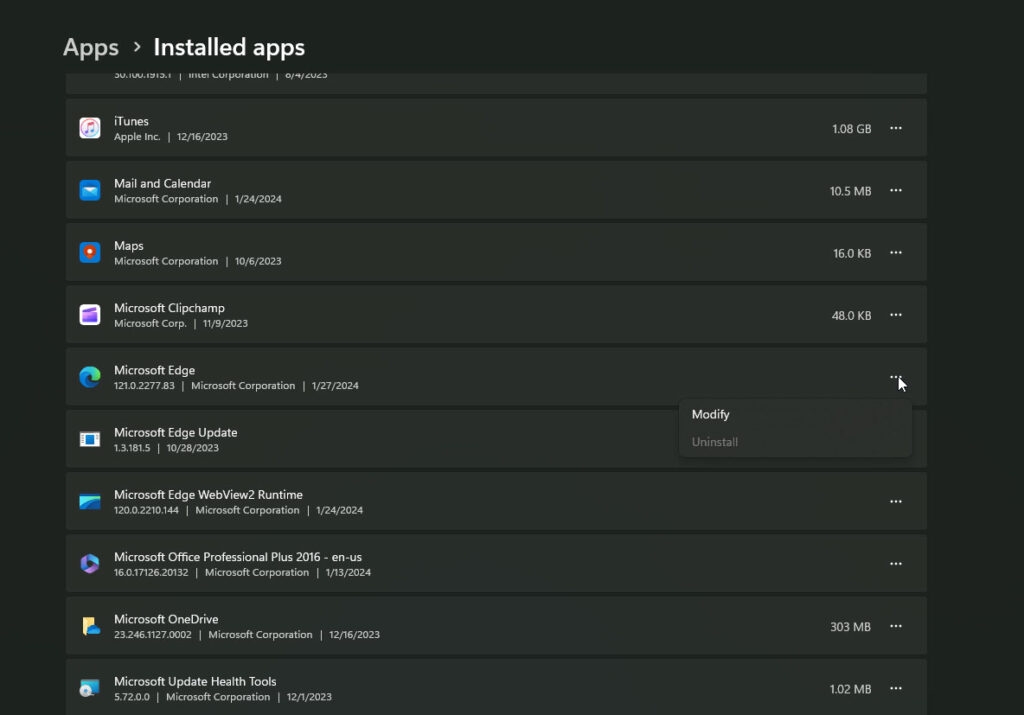Click the 48.0 KB size of Clipchamp
Image resolution: width=1024 pixels, height=715 pixels.
coord(851,316)
